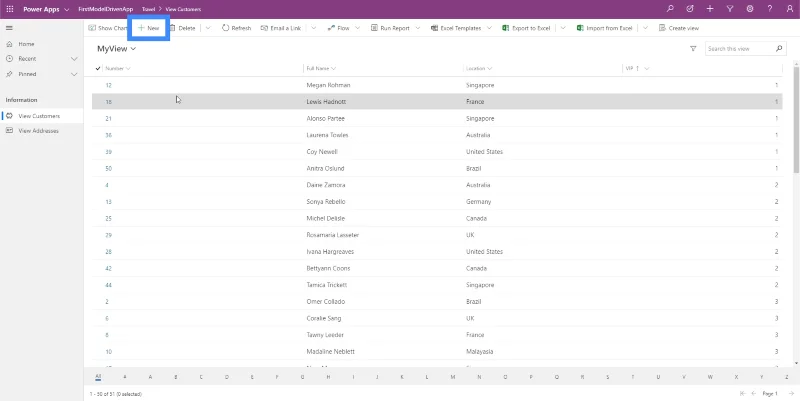This screenshot has width=800, height=401.
Task: Refresh the customer list
Action: [x=236, y=28]
